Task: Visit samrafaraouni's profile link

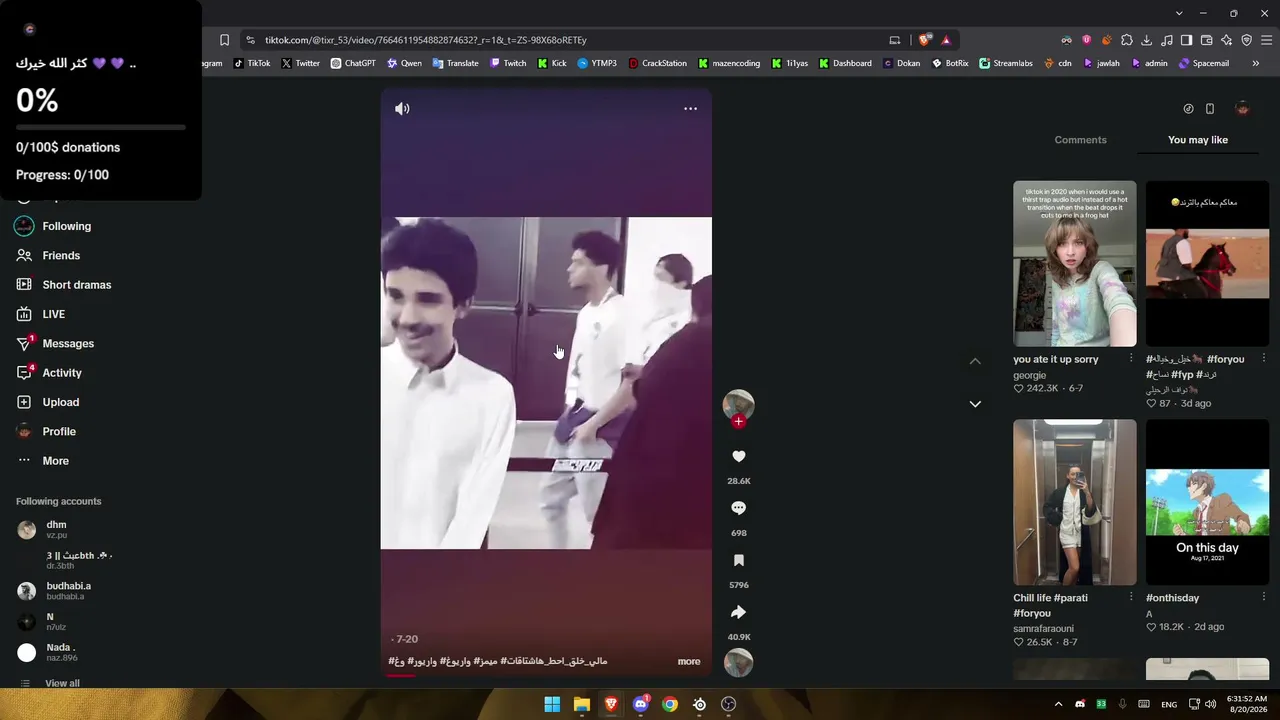Action: (x=1043, y=629)
